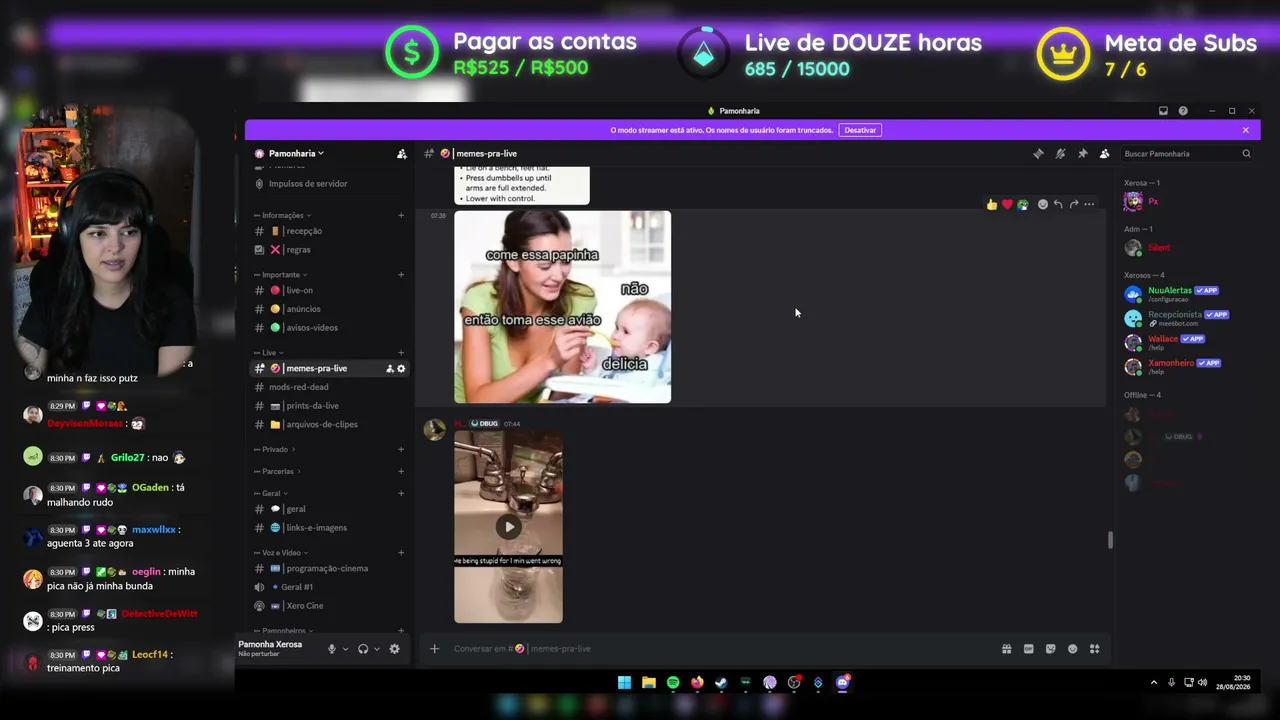
Task: Click the attachment plus button in message bar
Action: coord(434,649)
